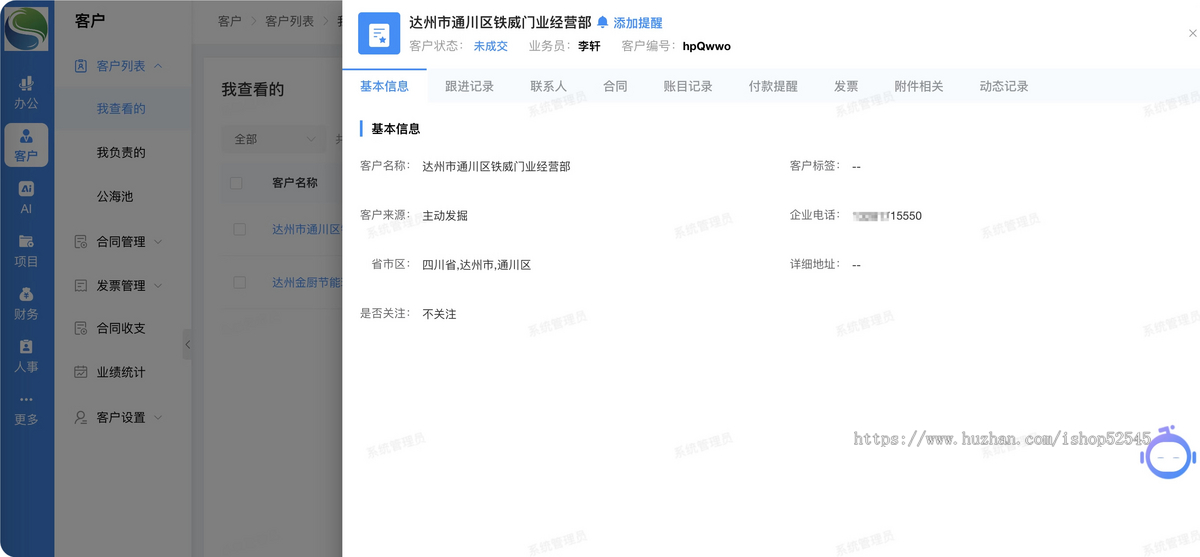Click the green app logo
The height and width of the screenshot is (557, 1200).
pyautogui.click(x=26, y=27)
